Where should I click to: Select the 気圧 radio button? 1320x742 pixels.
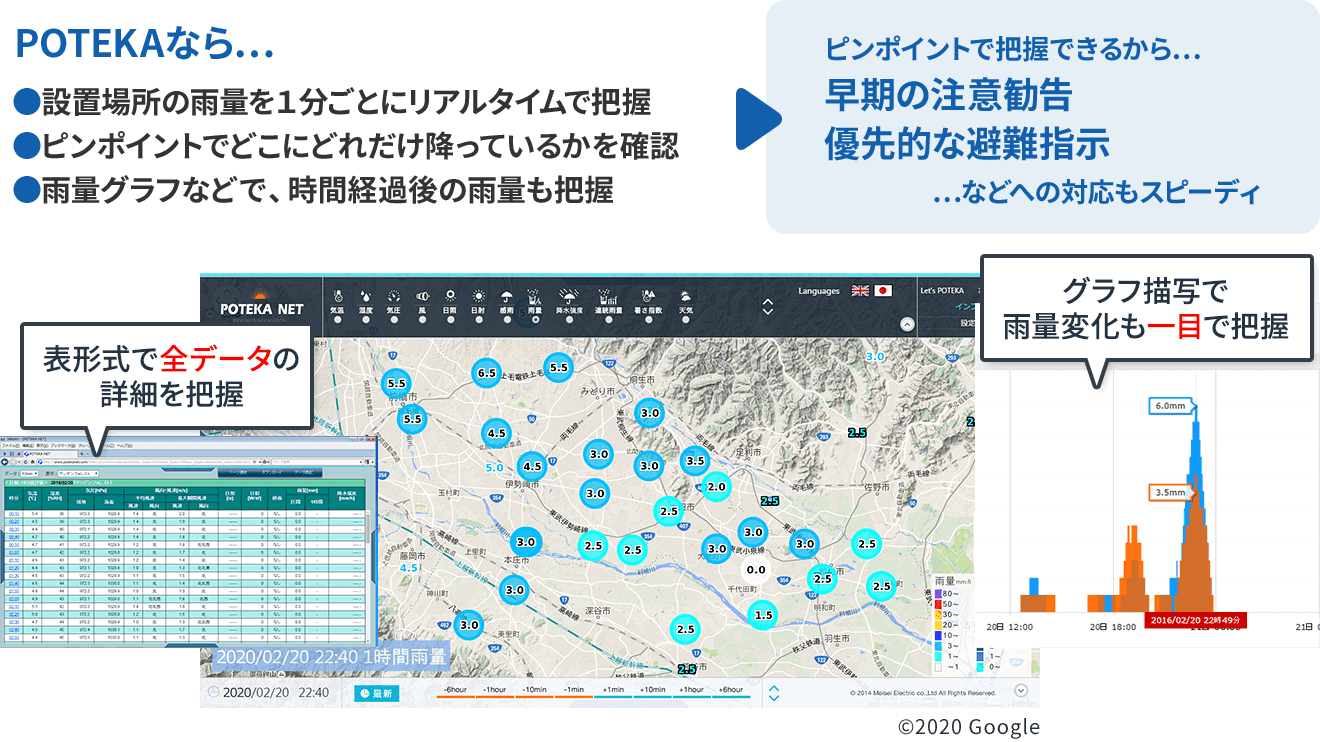tap(394, 319)
